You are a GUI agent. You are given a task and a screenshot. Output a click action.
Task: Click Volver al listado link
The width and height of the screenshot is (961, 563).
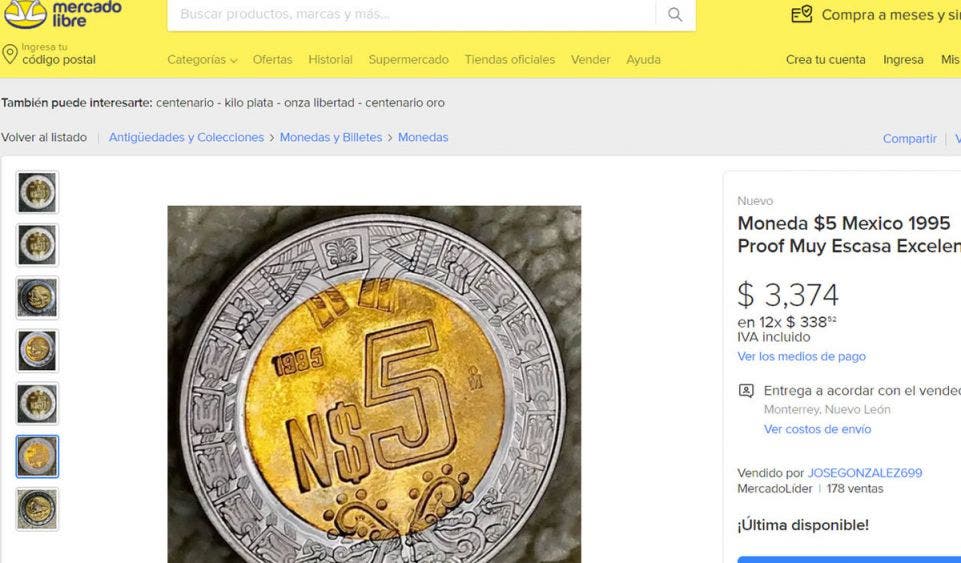point(44,137)
